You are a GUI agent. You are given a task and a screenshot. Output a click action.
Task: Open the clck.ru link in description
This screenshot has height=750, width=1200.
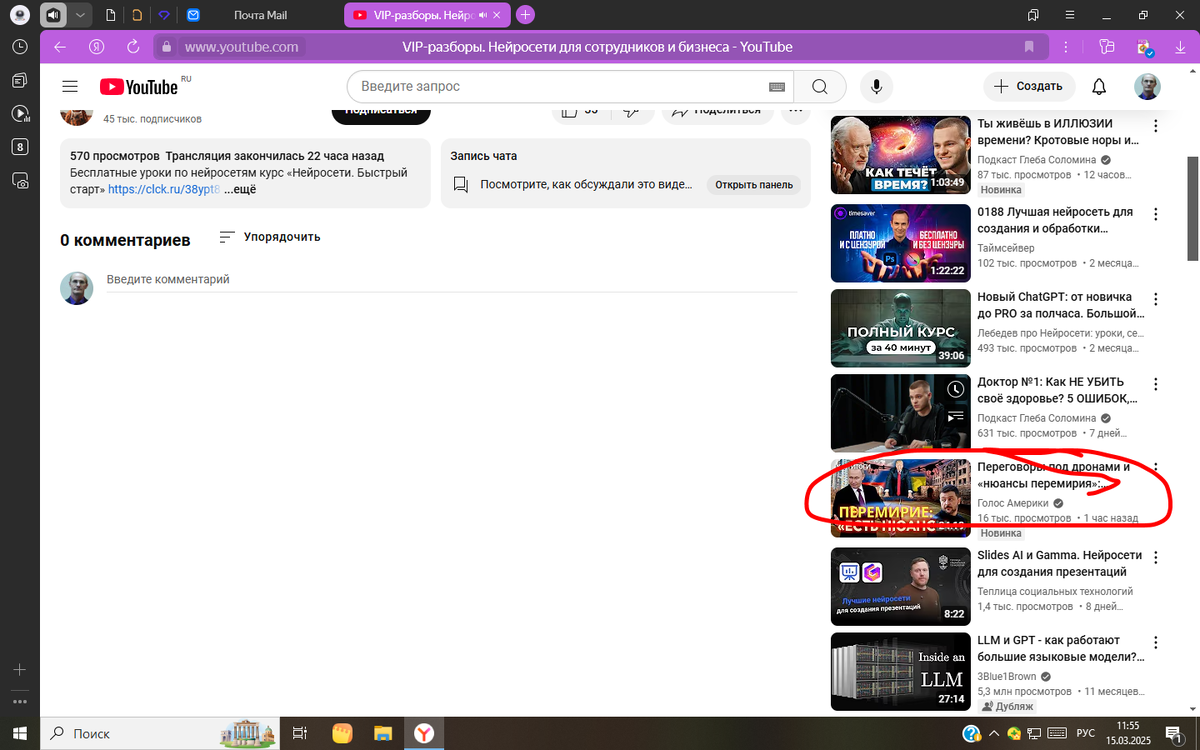pyautogui.click(x=163, y=189)
